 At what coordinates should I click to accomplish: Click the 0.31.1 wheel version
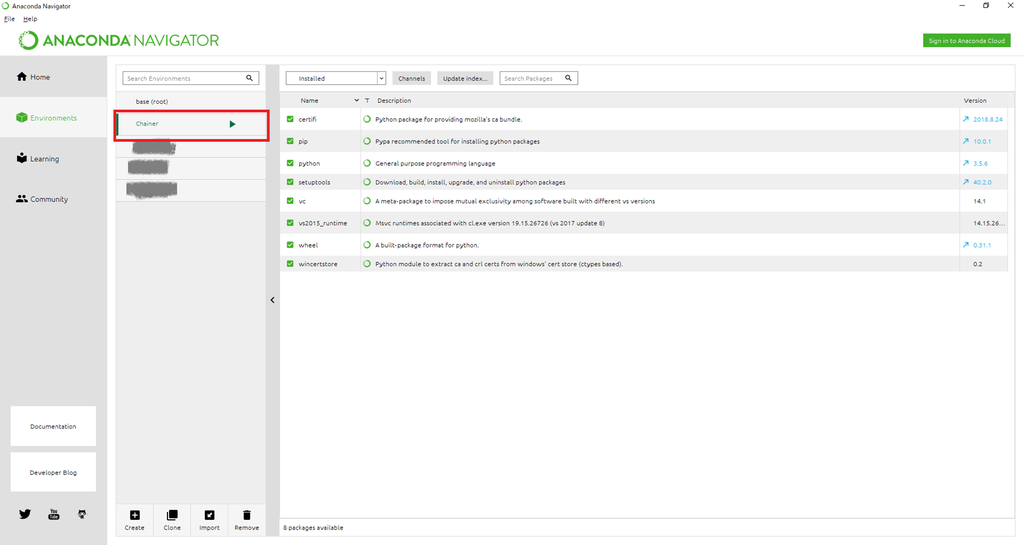click(982, 245)
